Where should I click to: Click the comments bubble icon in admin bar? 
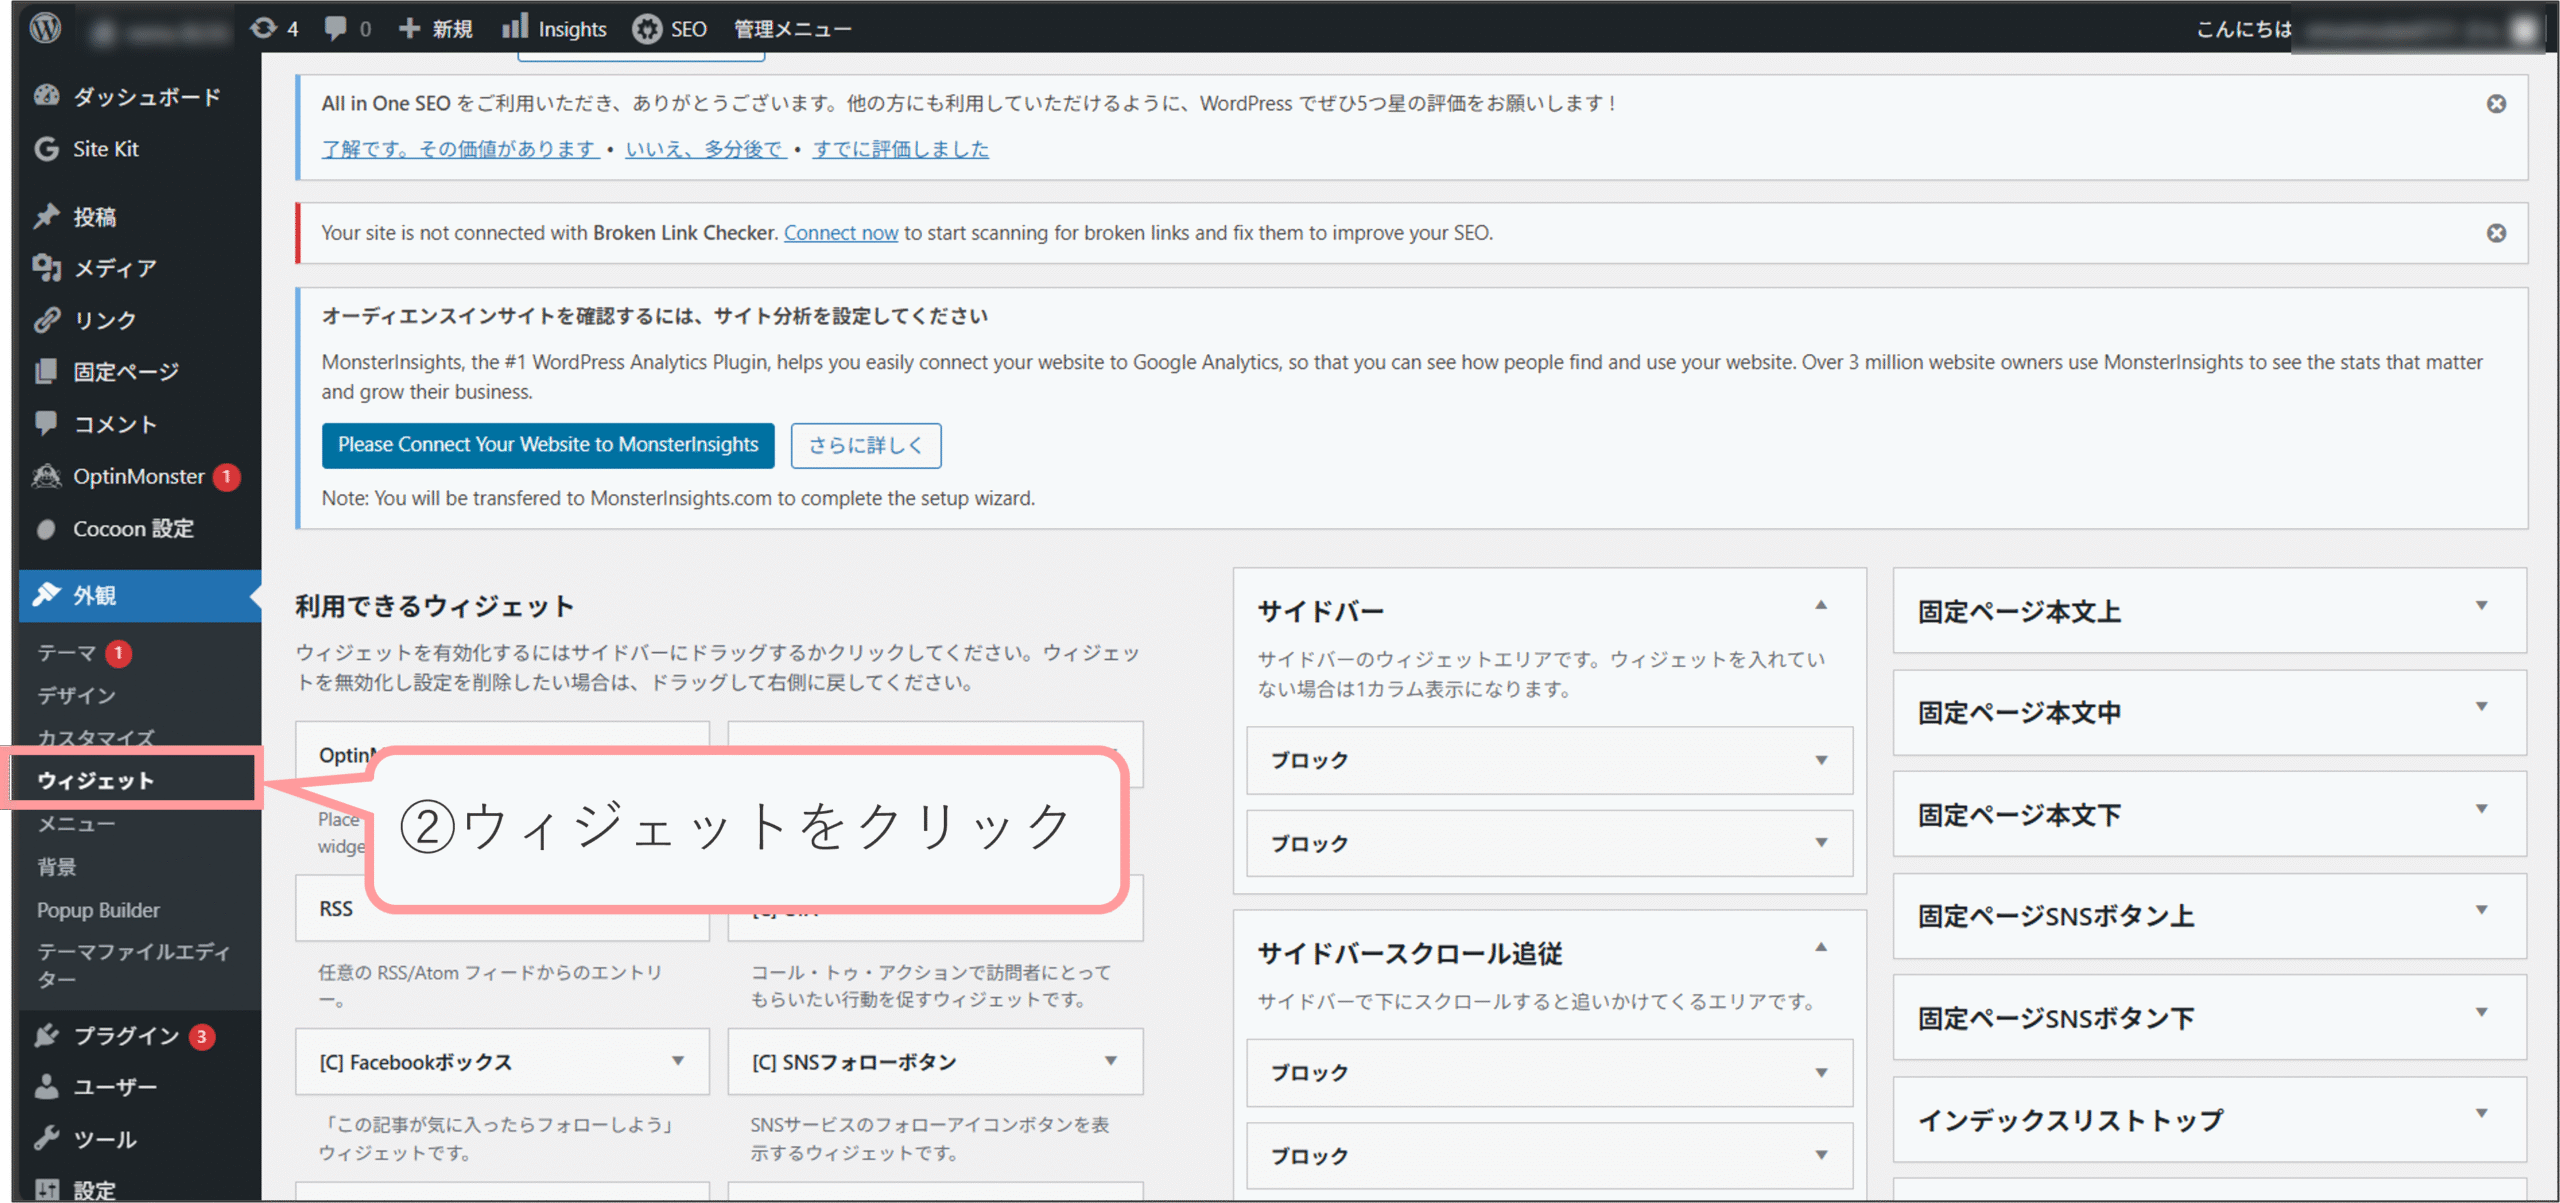click(x=336, y=28)
